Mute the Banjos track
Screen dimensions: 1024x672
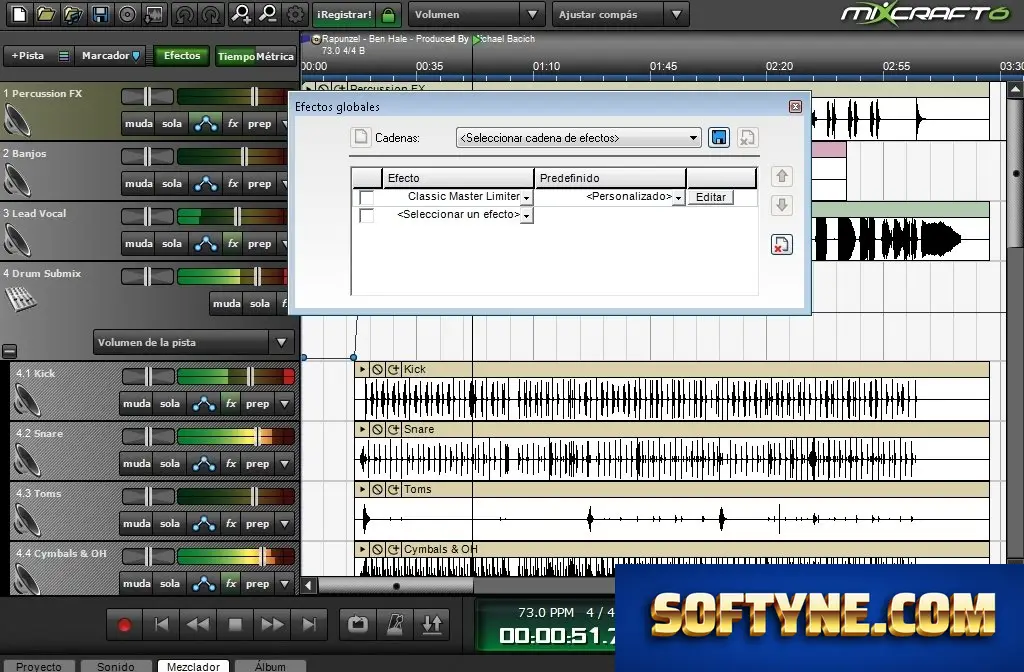coord(138,184)
